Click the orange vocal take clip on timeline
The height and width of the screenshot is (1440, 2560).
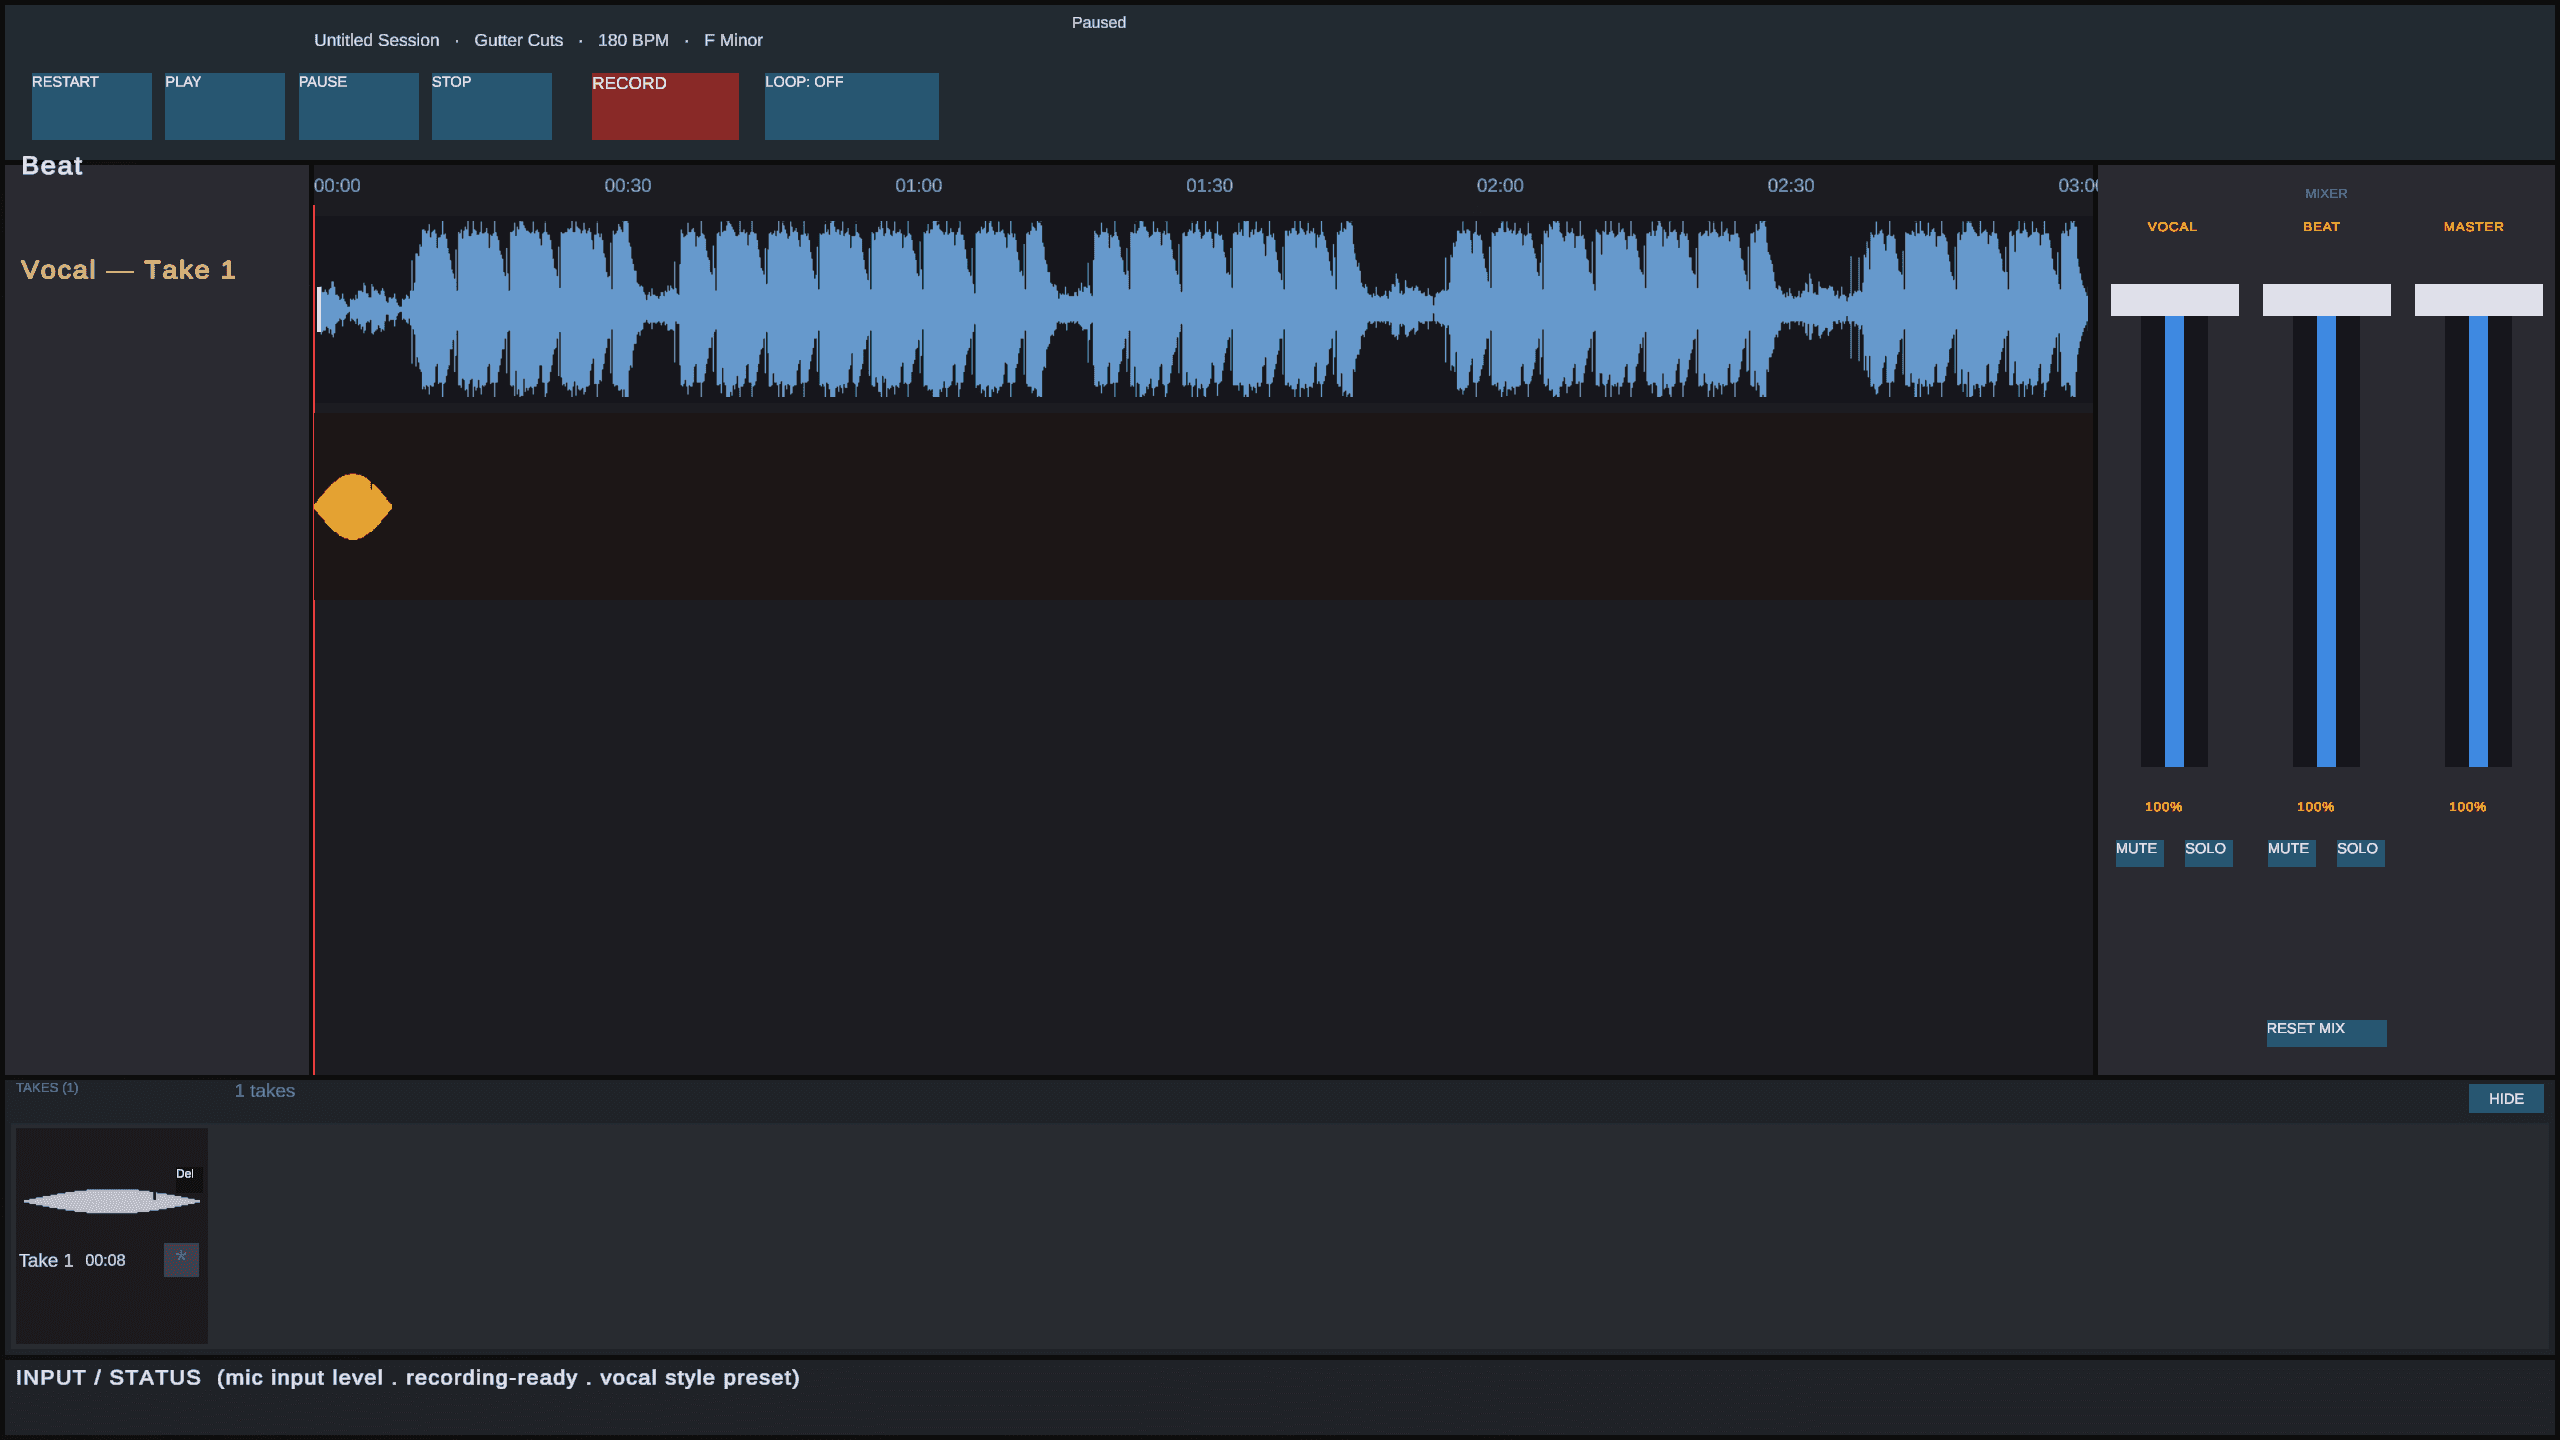coord(352,507)
